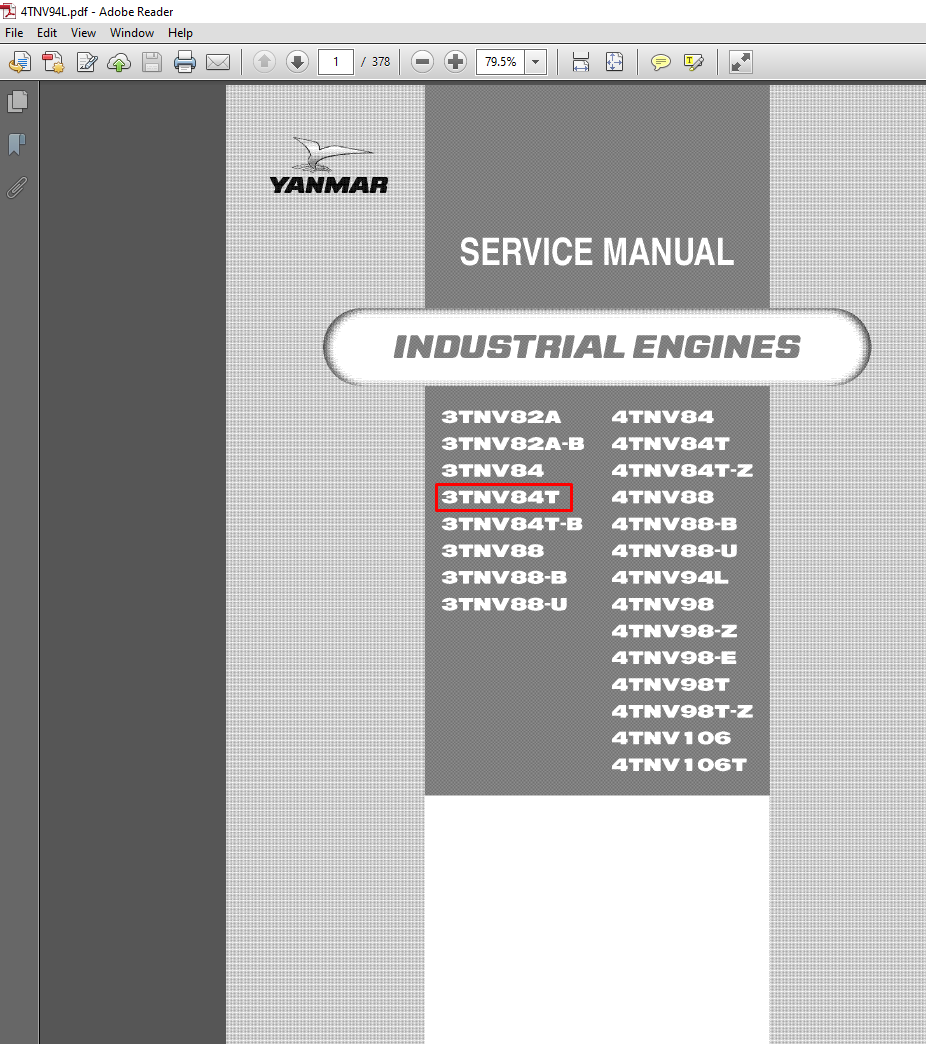
Task: Open the Edit menu
Action: 47,33
